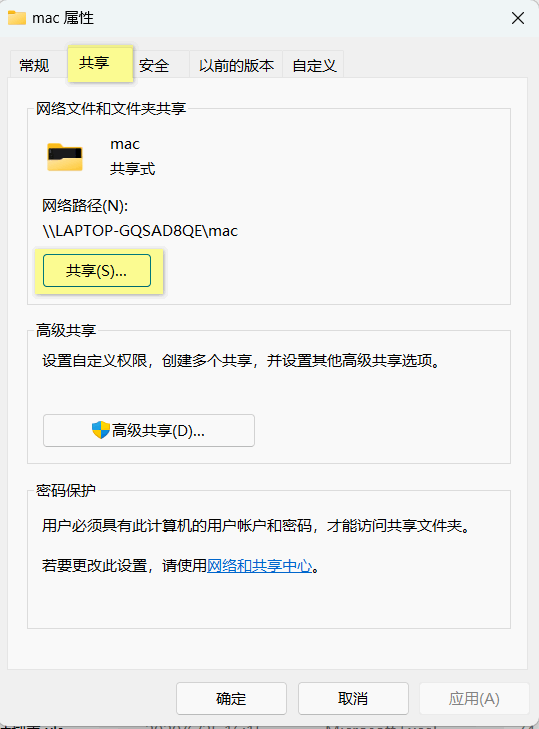The width and height of the screenshot is (539, 729).
Task: Select the 共享 tab
Action: [100, 63]
